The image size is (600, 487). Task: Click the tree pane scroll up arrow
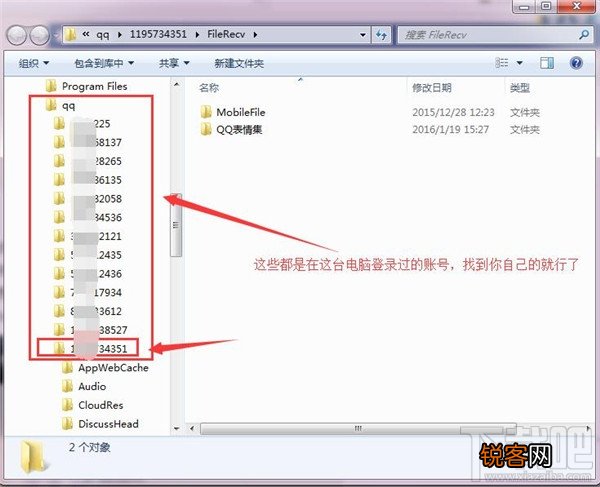[176, 84]
